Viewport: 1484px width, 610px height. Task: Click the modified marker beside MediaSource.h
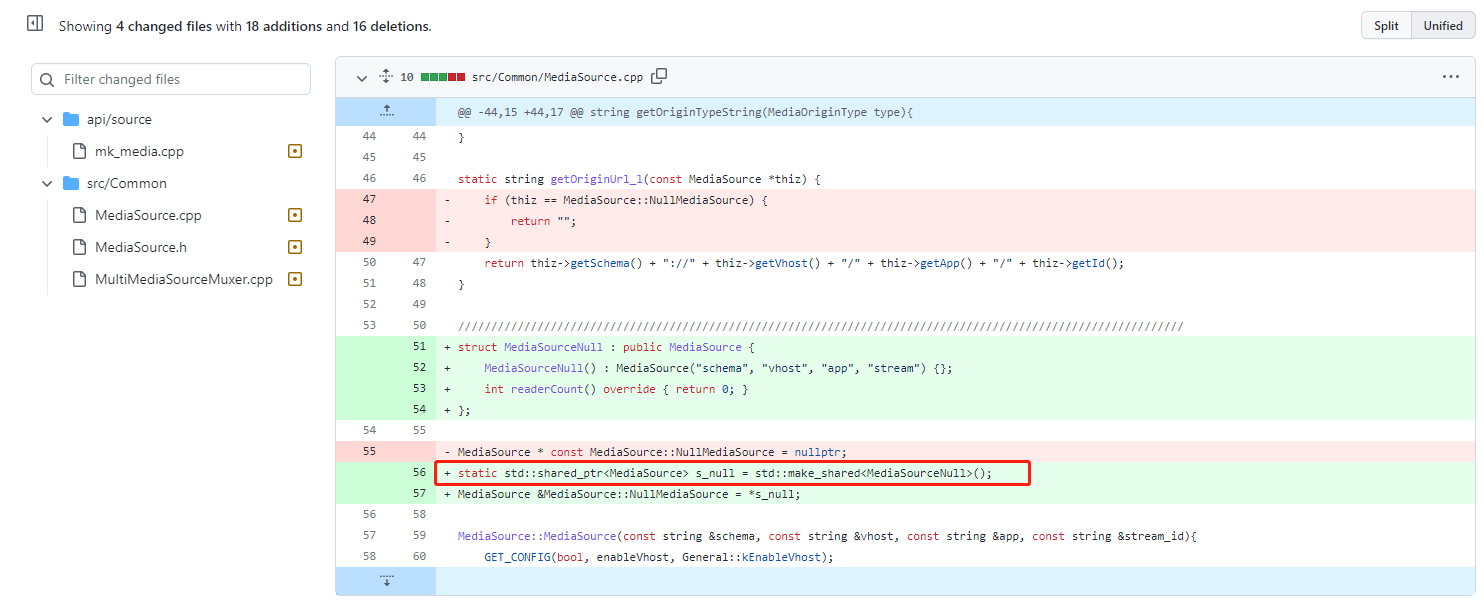coord(294,246)
